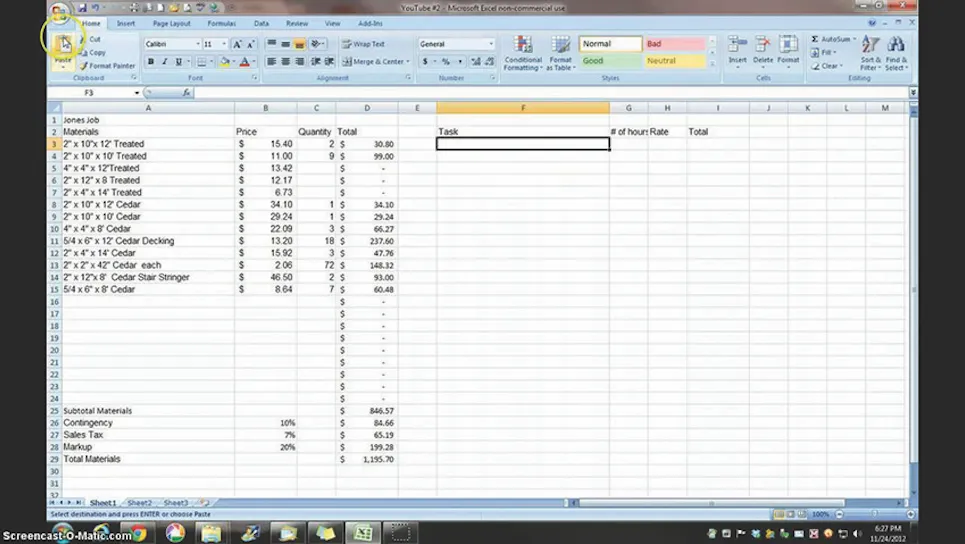Switch to the Page Layout tab
The width and height of the screenshot is (965, 544).
(x=172, y=23)
